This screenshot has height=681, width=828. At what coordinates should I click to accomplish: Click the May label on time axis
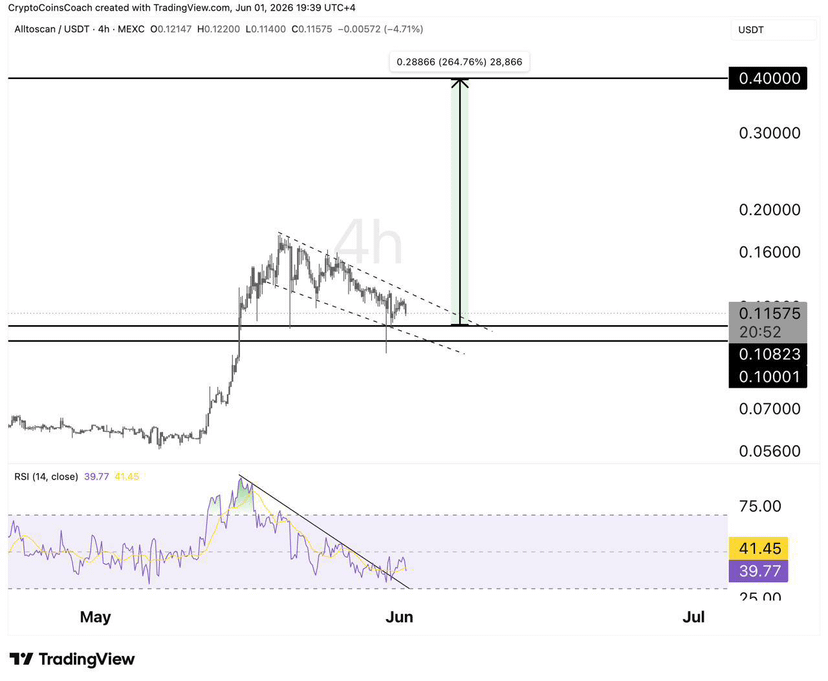pos(96,617)
